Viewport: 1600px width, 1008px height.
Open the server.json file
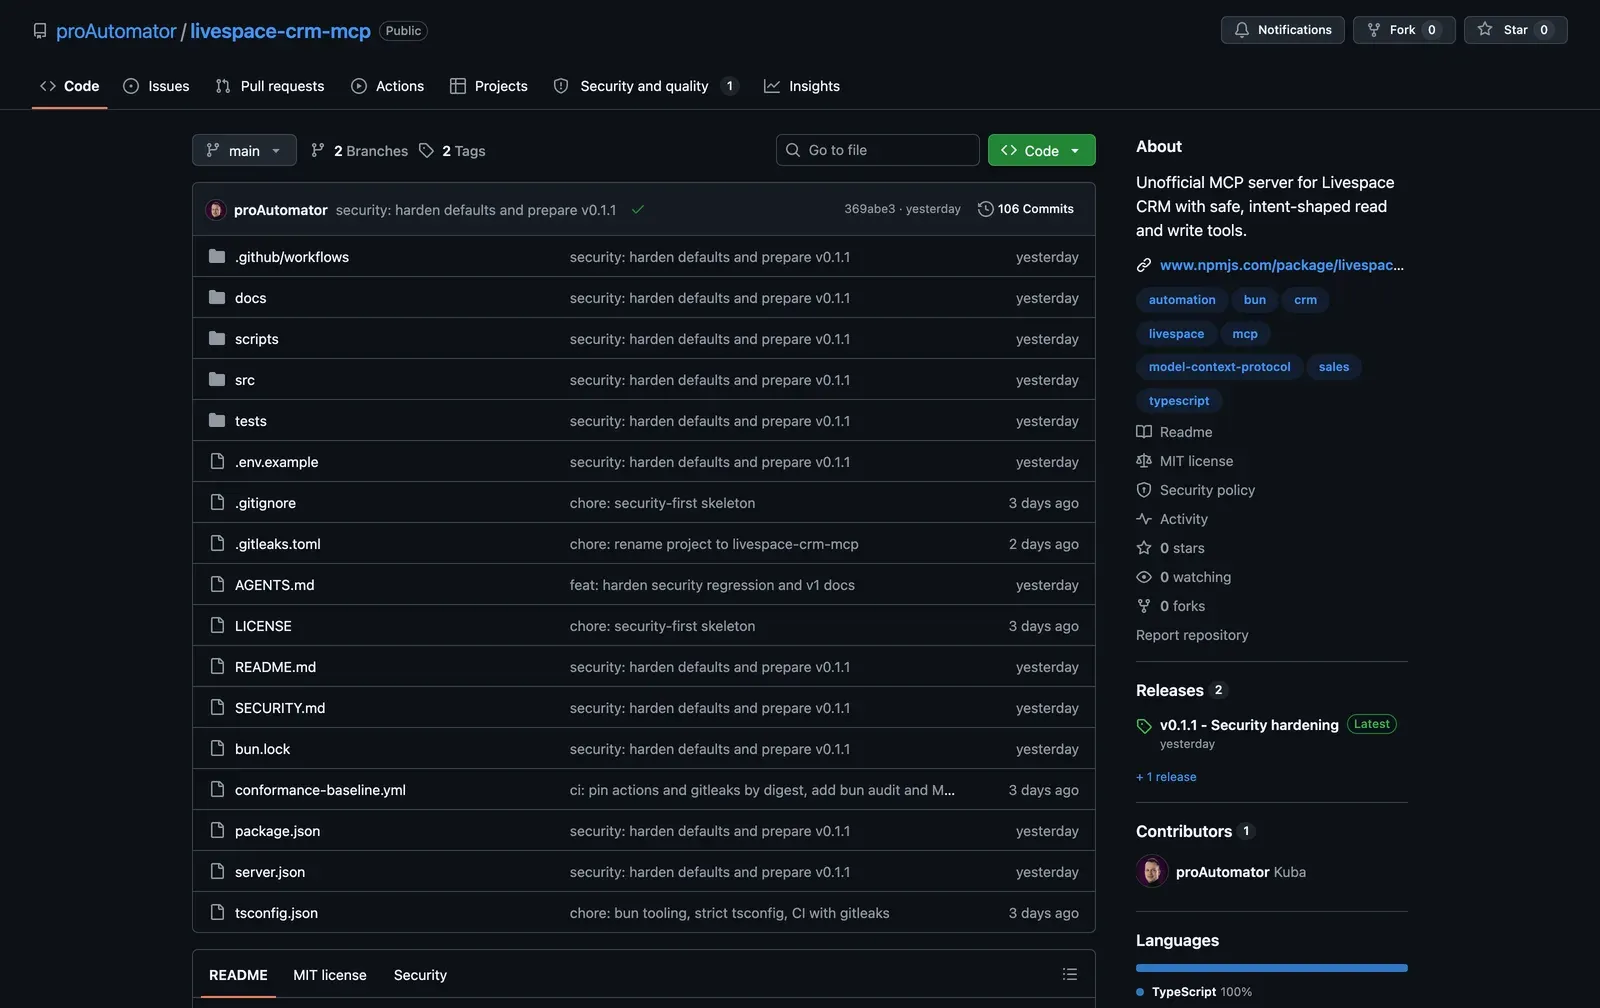pos(270,872)
